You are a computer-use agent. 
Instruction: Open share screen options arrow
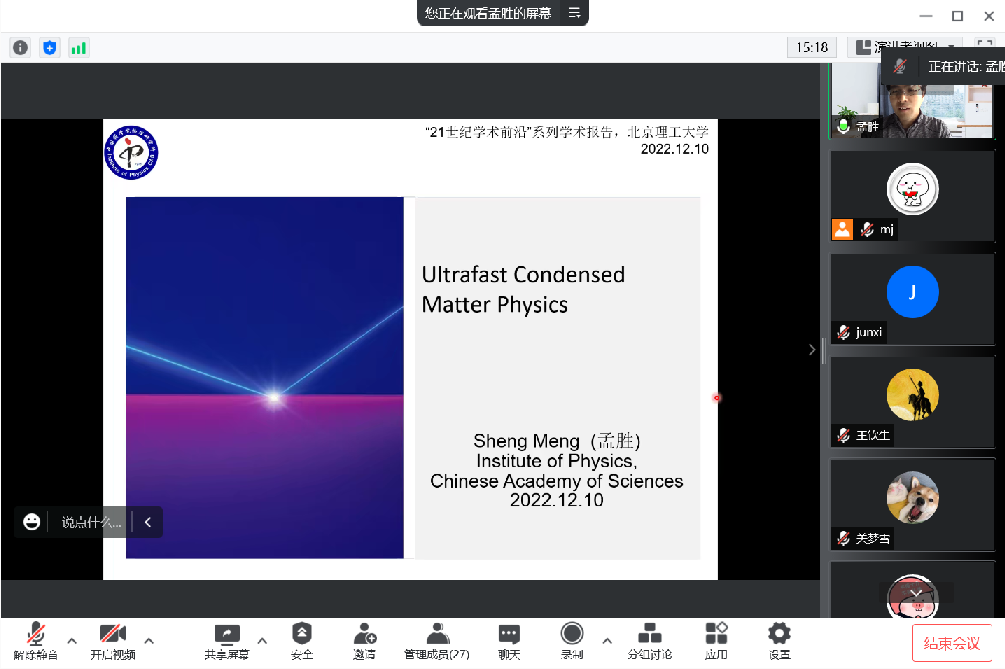tap(263, 640)
